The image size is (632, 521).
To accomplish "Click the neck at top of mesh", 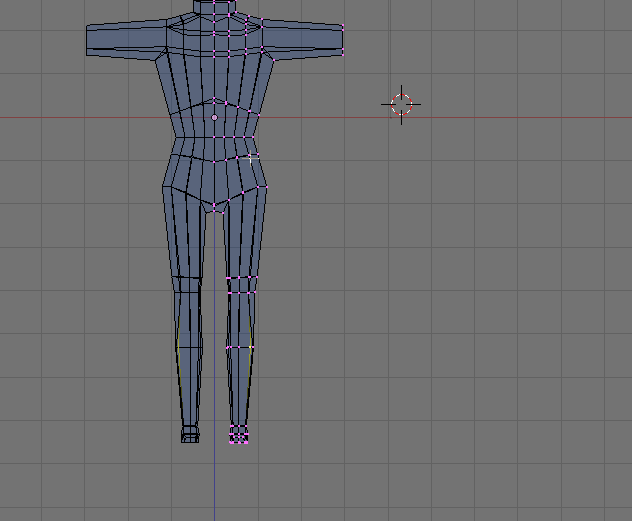I will click(214, 7).
